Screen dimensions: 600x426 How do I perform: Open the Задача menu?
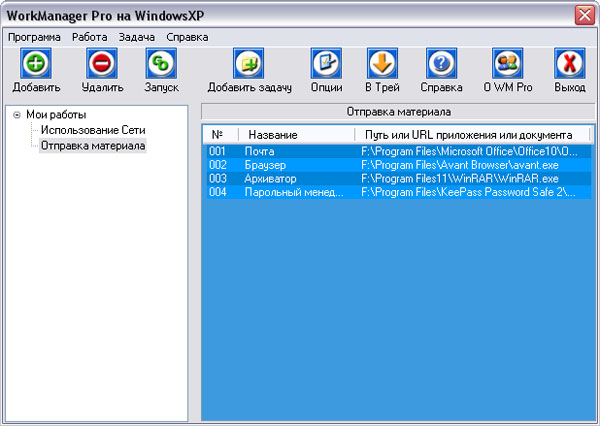[137, 37]
